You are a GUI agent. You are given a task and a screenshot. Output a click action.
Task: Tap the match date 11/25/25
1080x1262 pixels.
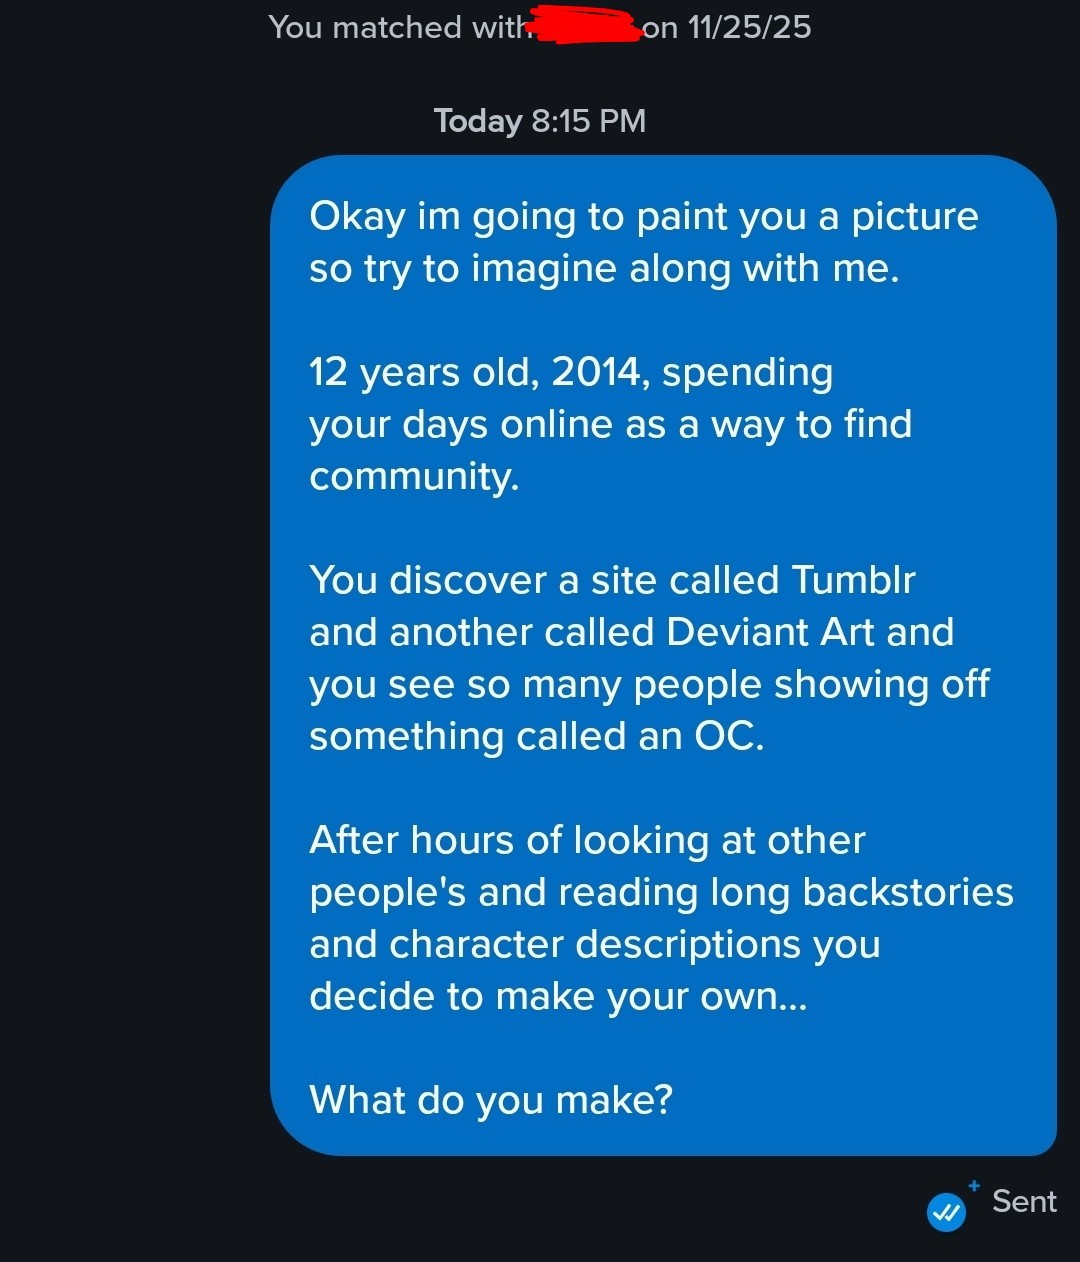pos(749,27)
